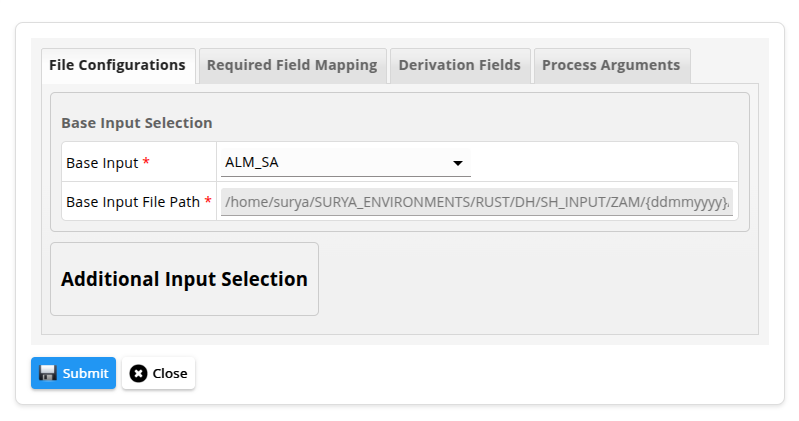799x421 pixels.
Task: Click the floppy disk icon on Submit
Action: pos(47,373)
